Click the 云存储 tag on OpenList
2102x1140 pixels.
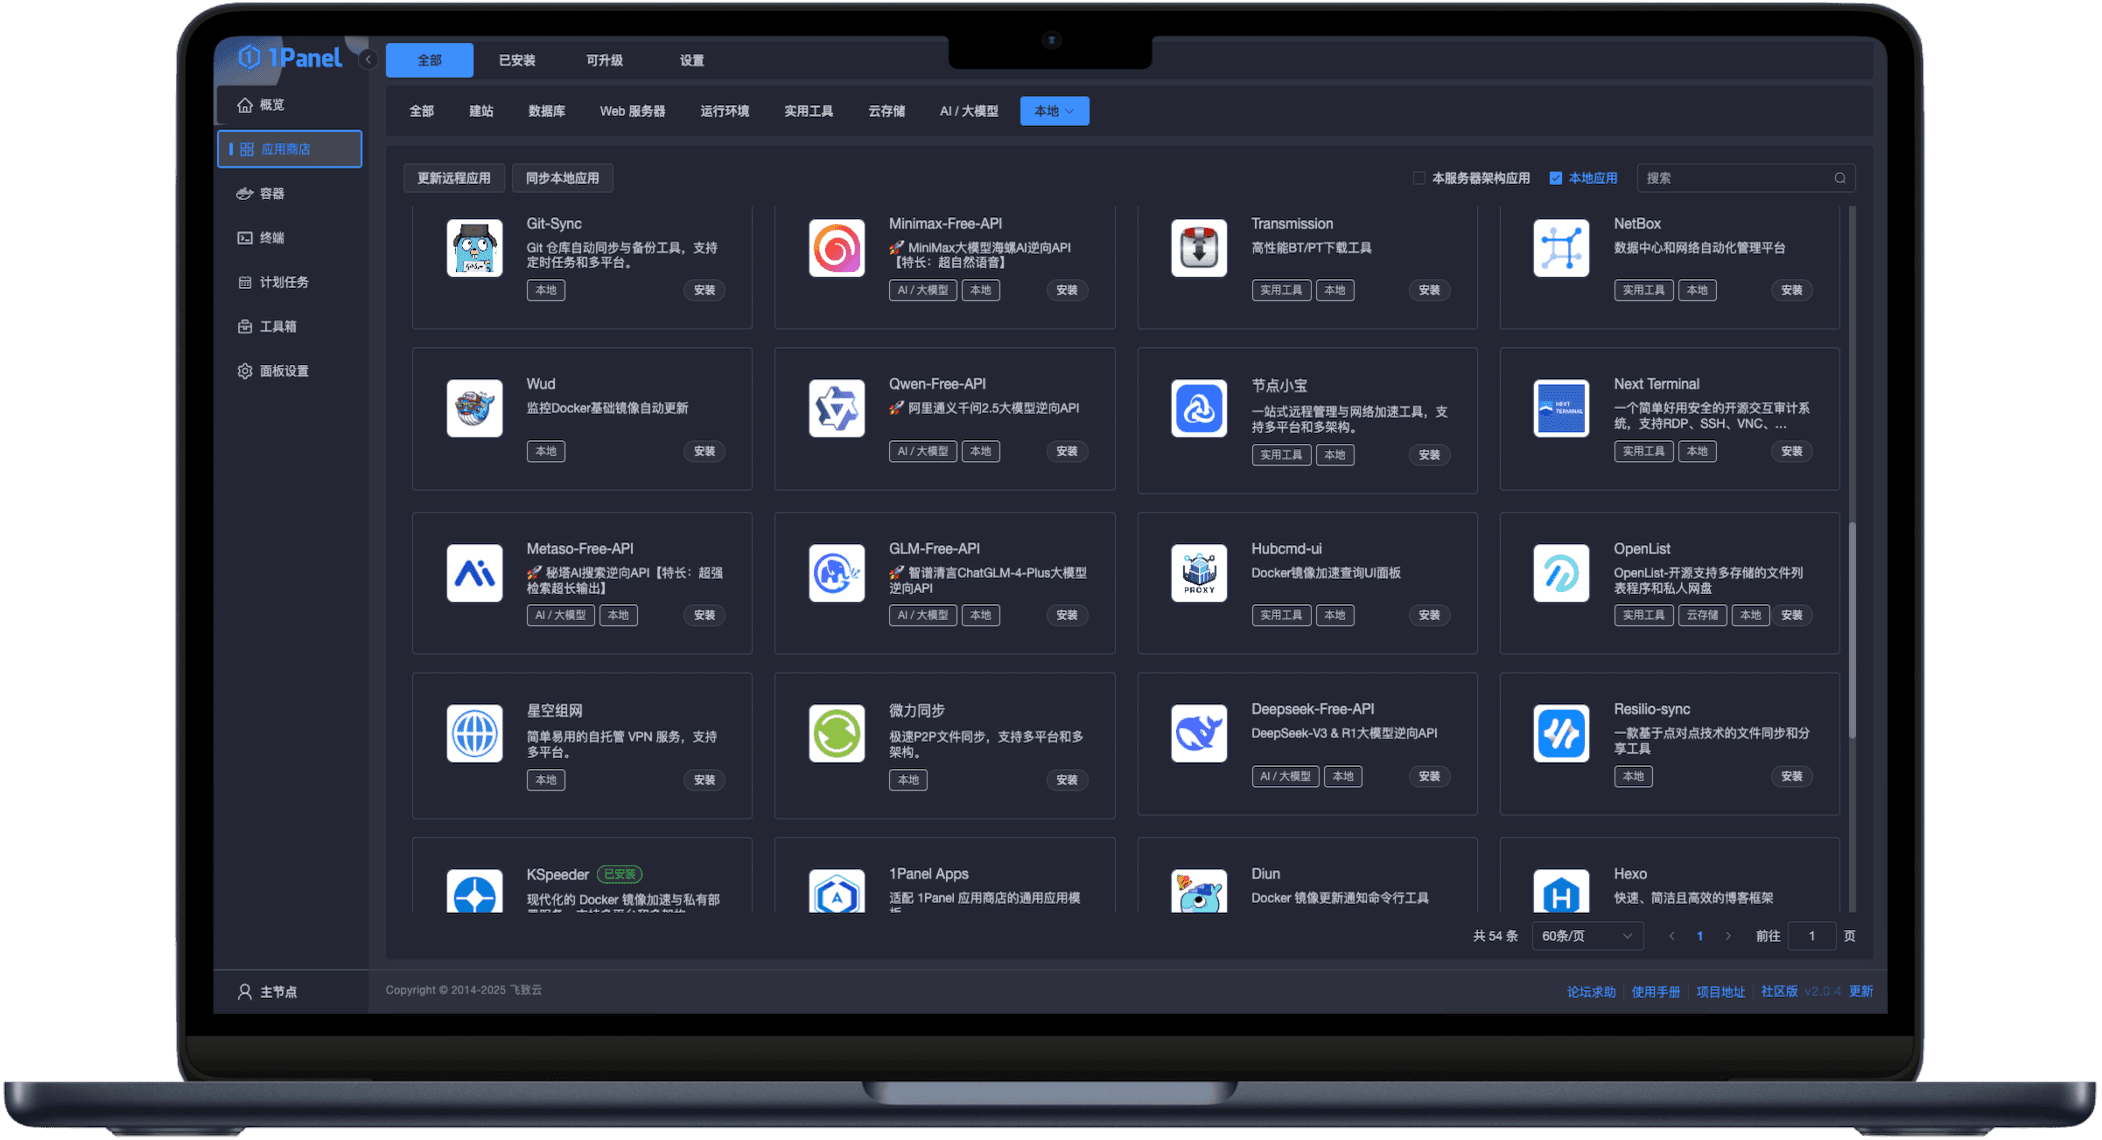coord(1701,615)
